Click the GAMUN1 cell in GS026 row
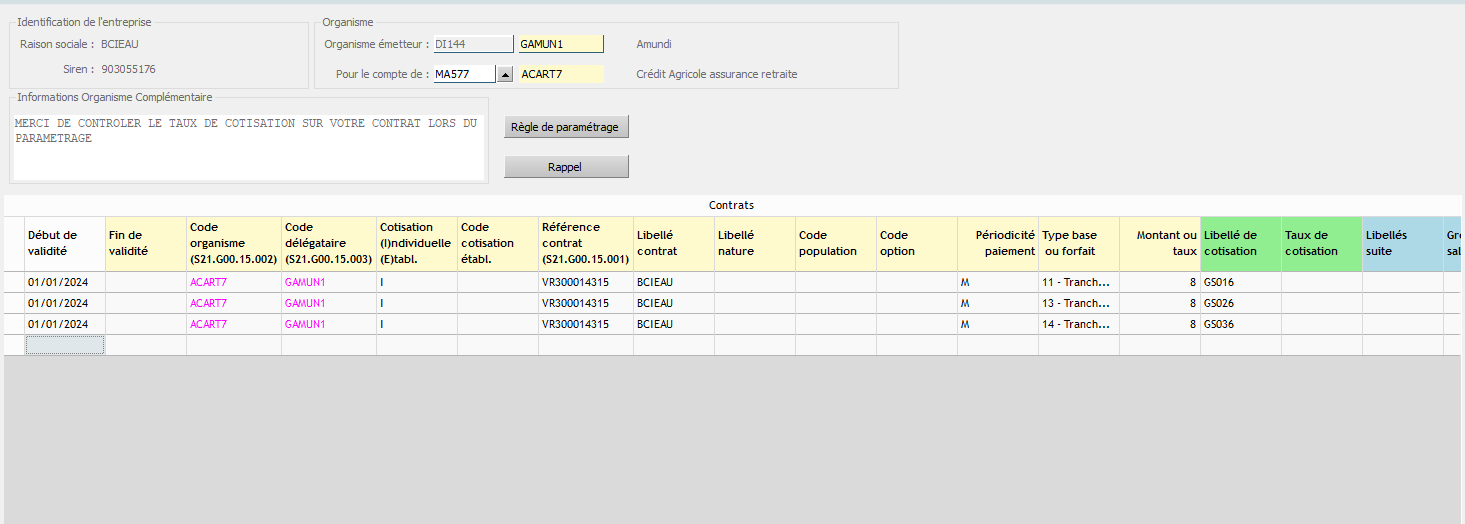Viewport: 1465px width, 524px height. coord(329,303)
